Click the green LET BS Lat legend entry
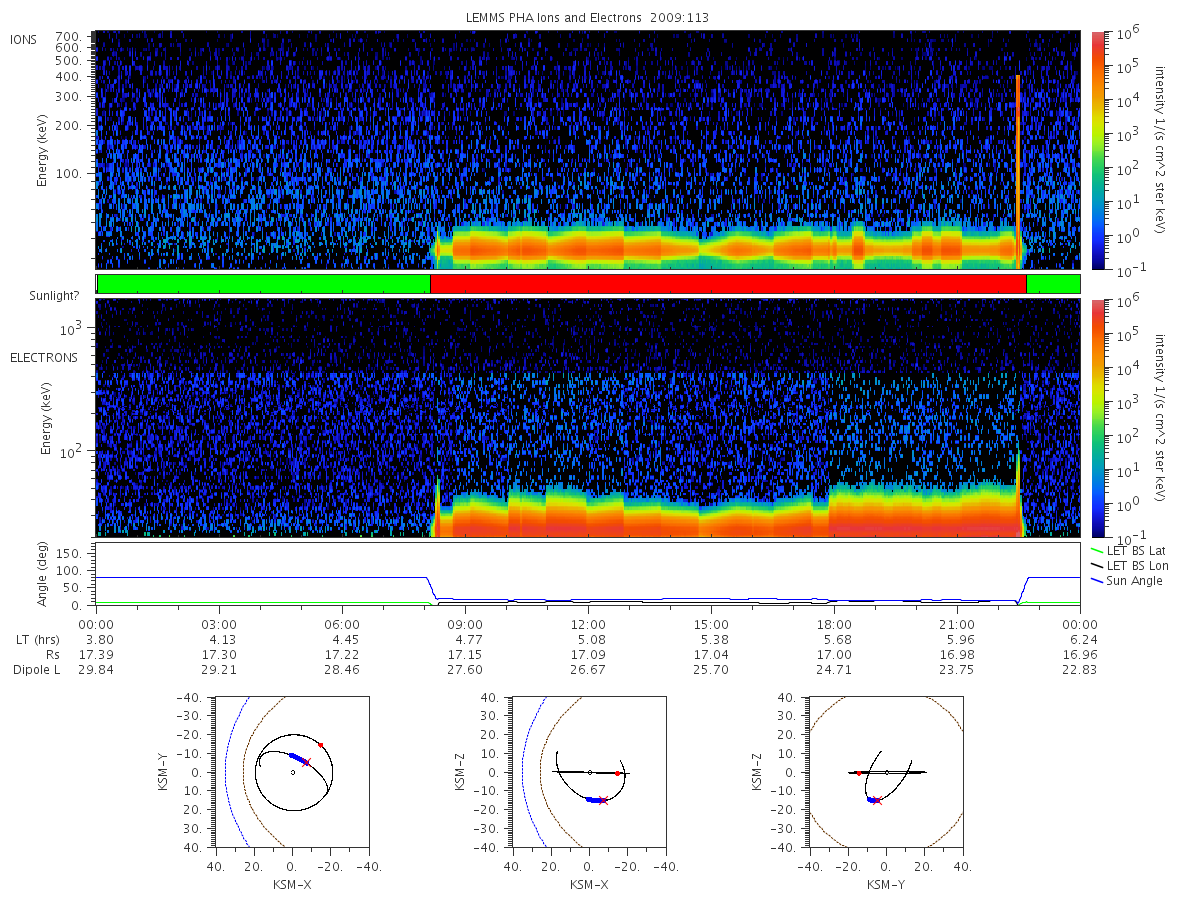The width and height of the screenshot is (1200, 900). 1128,551
